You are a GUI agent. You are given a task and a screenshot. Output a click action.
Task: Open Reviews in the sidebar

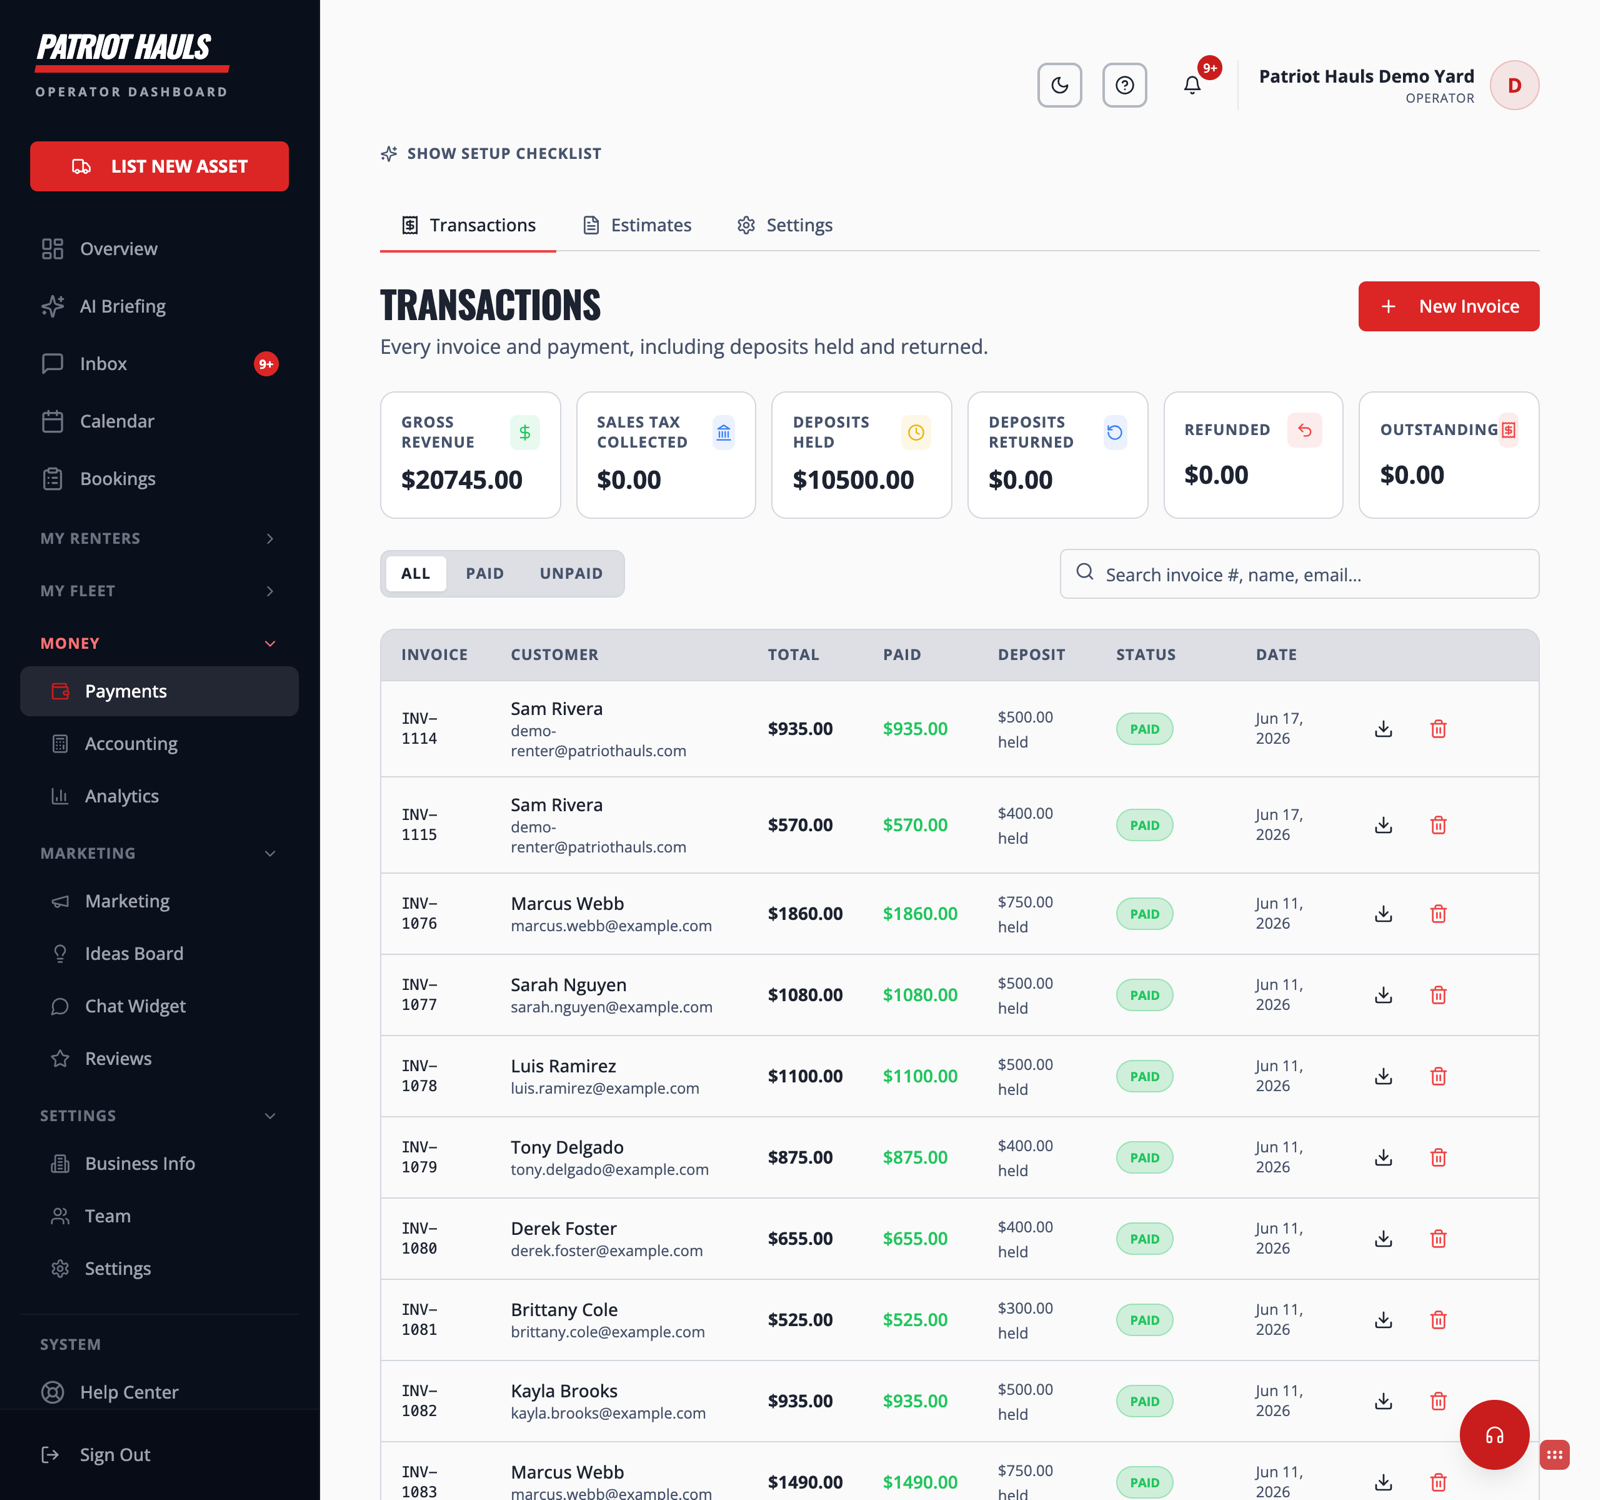[x=159, y=1059]
